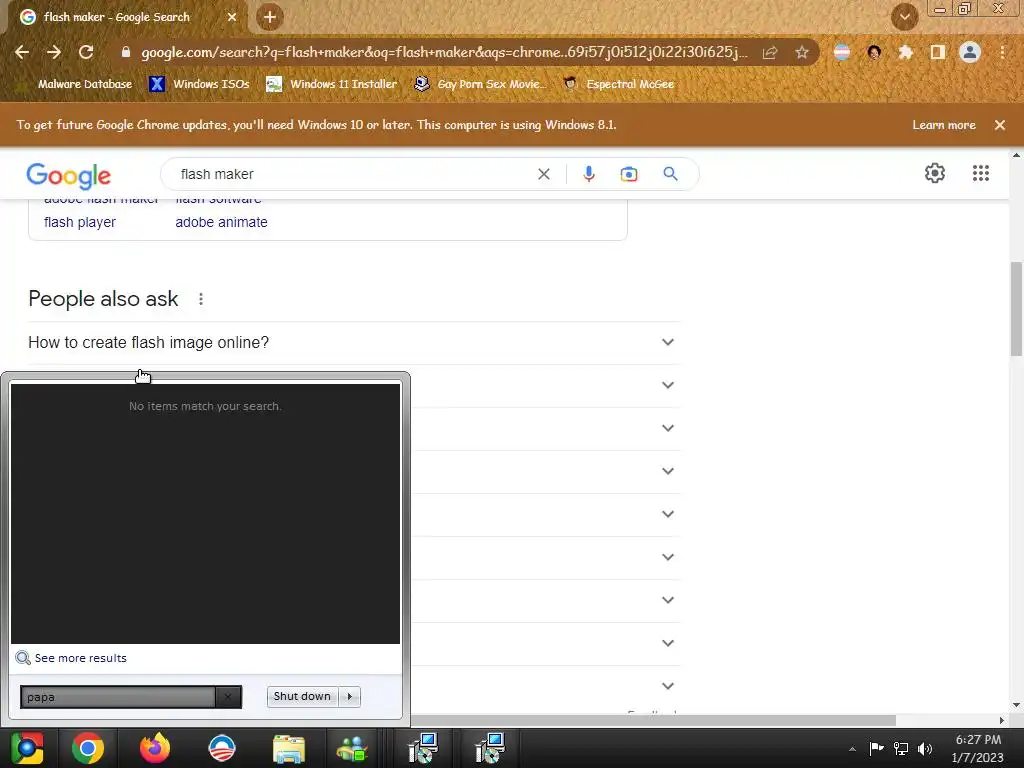Viewport: 1024px width, 768px height.
Task: Expand the fourth People also ask question
Action: pos(667,472)
